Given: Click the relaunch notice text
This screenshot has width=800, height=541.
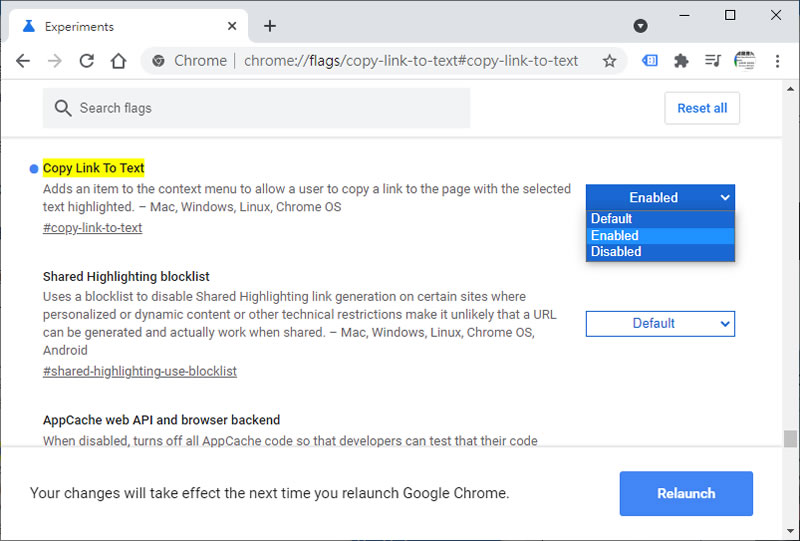Looking at the screenshot, I should coord(269,494).
